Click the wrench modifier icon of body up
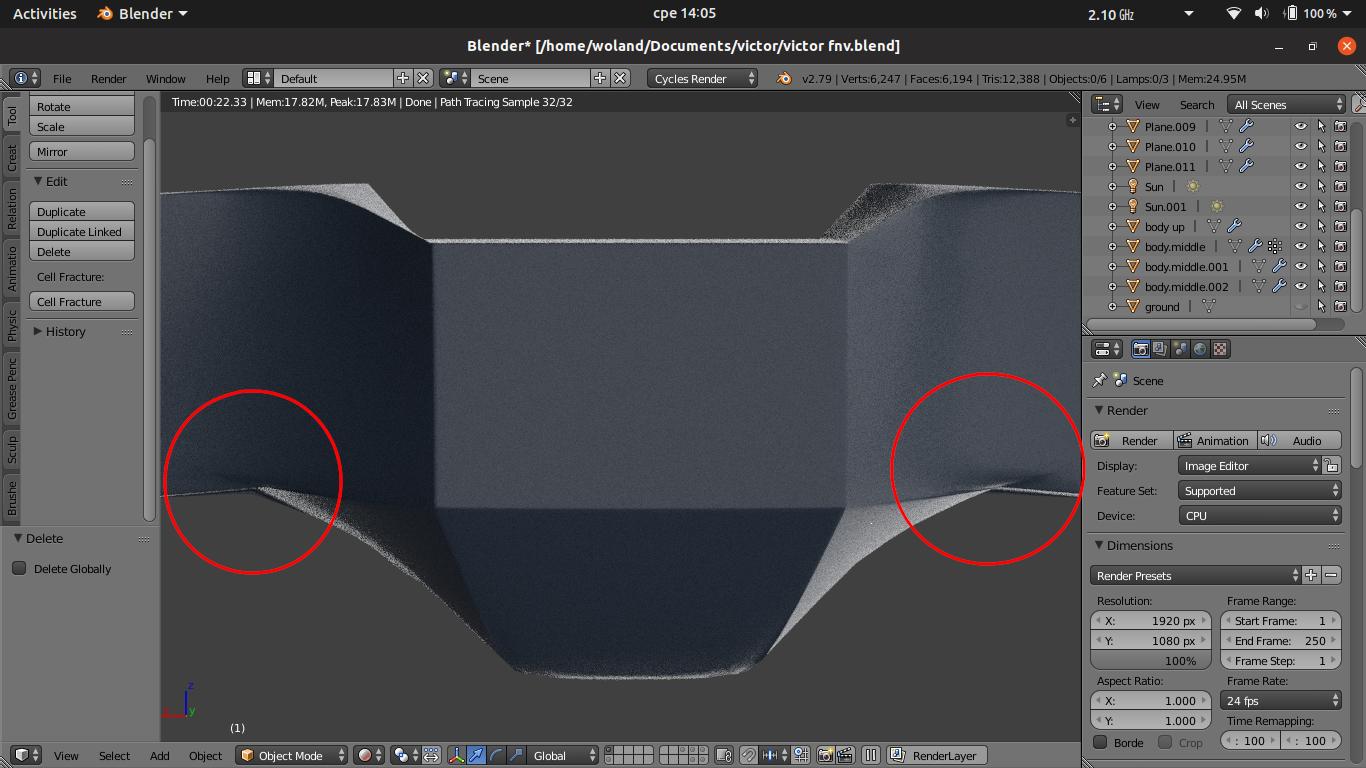The image size is (1366, 768). 1234,227
